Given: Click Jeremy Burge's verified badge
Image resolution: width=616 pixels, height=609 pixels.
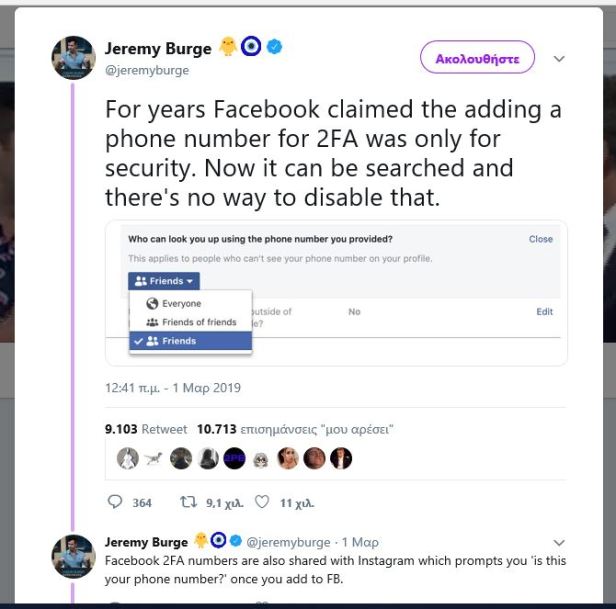Looking at the screenshot, I should tap(271, 48).
